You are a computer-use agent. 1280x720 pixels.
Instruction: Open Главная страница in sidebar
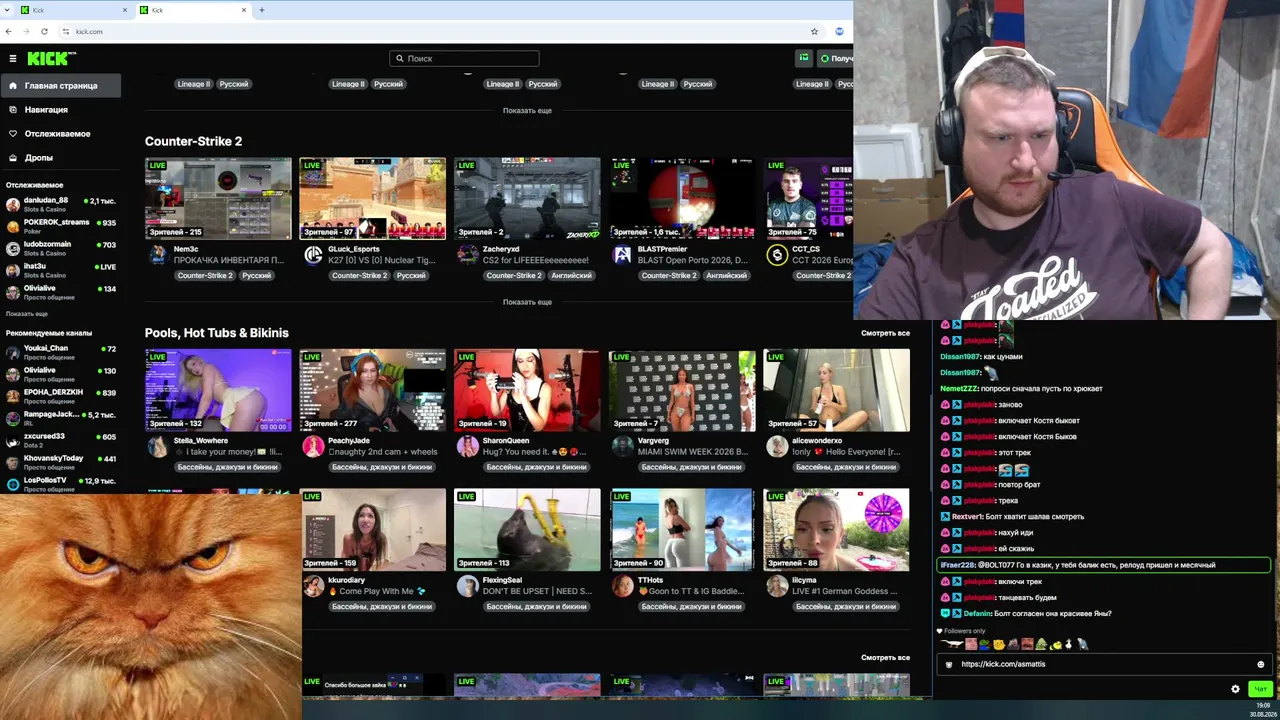click(60, 85)
